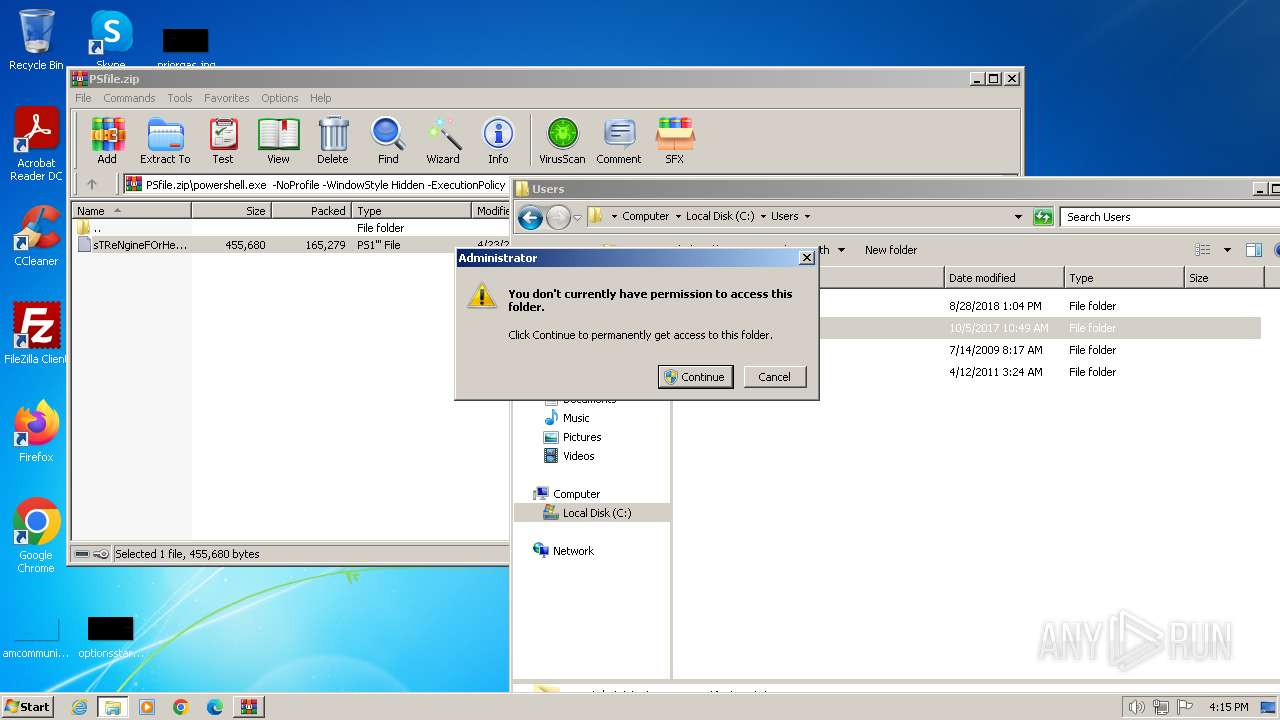Screen dimensions: 1280x720
Task: Sort WinRAR list by Packed column
Action: [x=311, y=210]
